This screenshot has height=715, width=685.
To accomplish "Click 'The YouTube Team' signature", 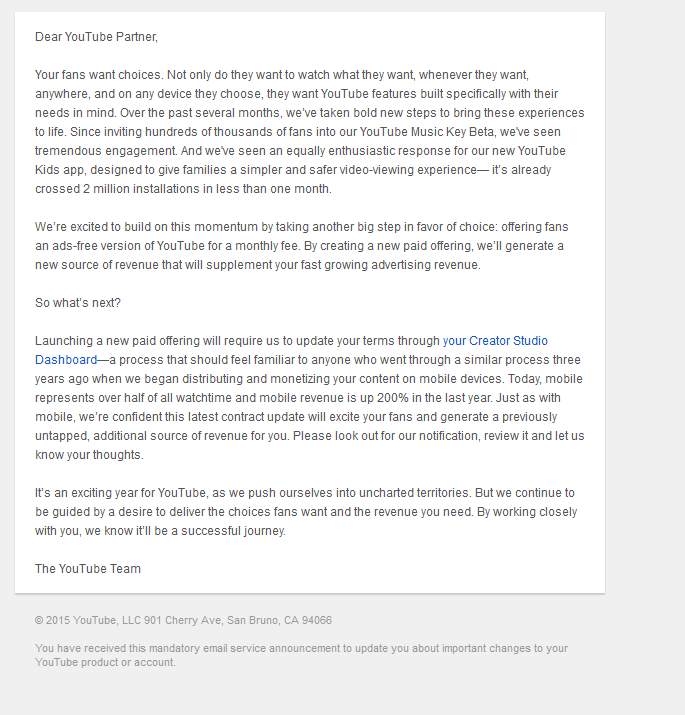I will 88,569.
